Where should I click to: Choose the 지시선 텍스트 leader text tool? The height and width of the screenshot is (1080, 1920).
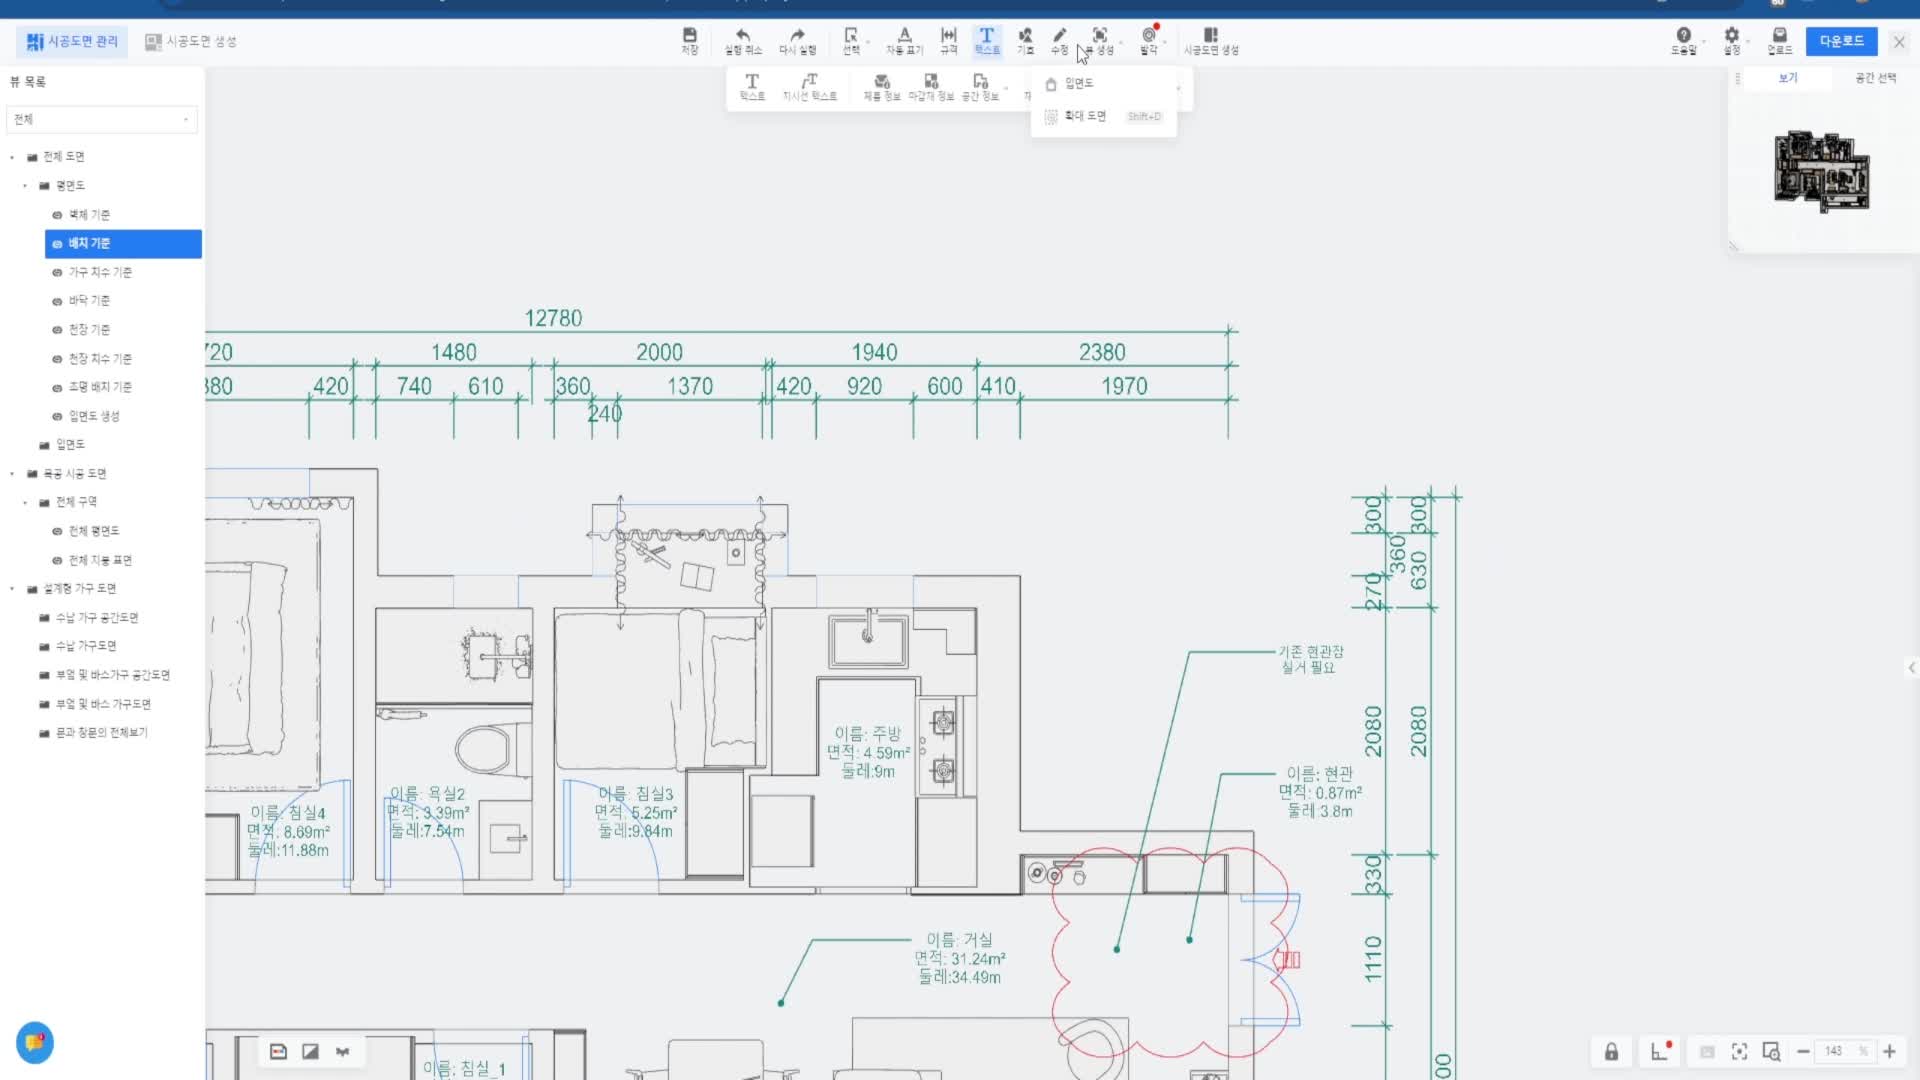coord(809,86)
